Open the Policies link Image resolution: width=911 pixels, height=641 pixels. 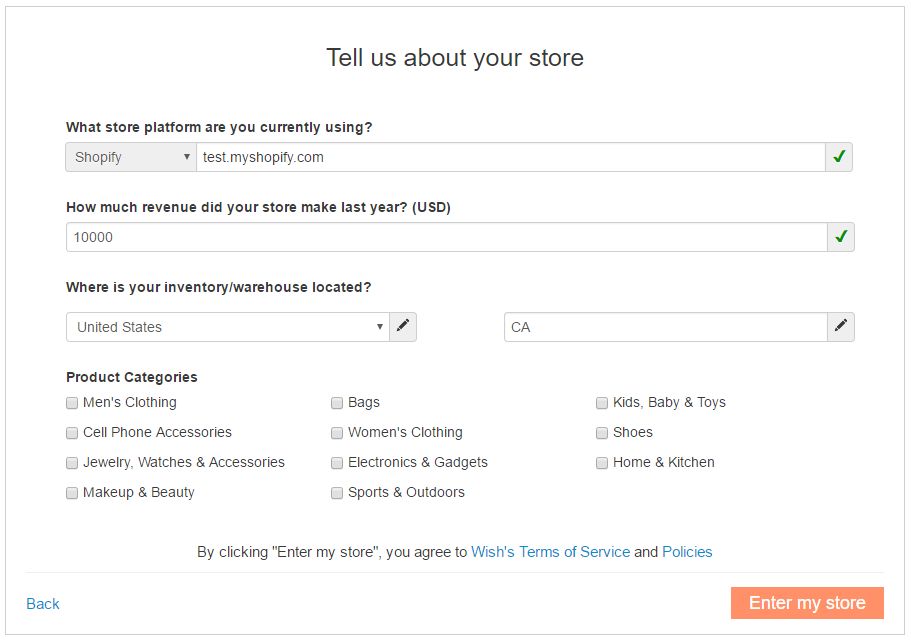click(687, 551)
